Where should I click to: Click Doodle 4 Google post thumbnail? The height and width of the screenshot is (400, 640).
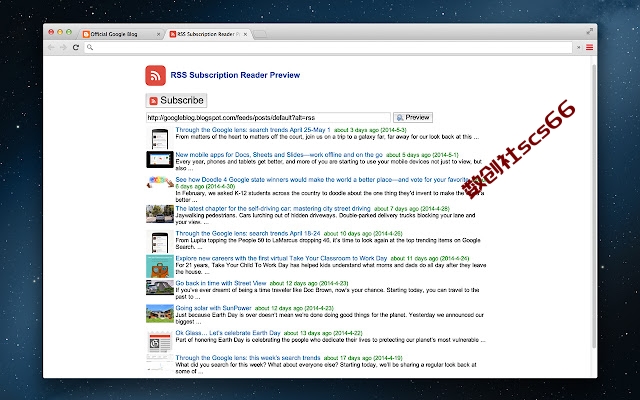click(x=160, y=182)
